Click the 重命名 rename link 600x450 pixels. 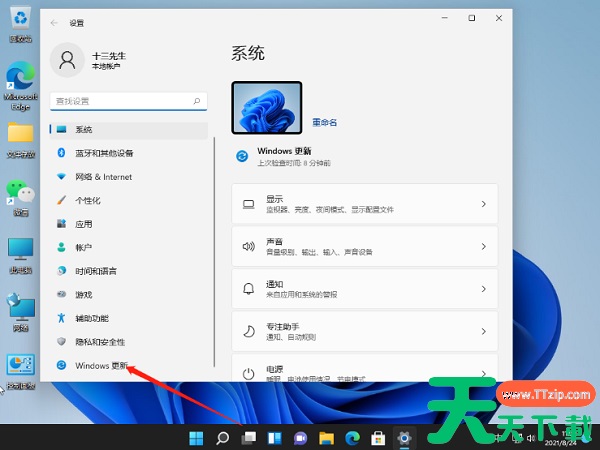coord(324,122)
